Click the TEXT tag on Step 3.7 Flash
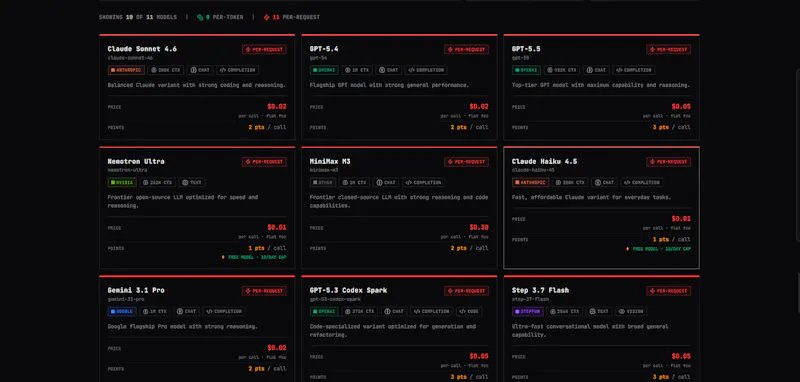The image size is (800, 382). coord(598,311)
